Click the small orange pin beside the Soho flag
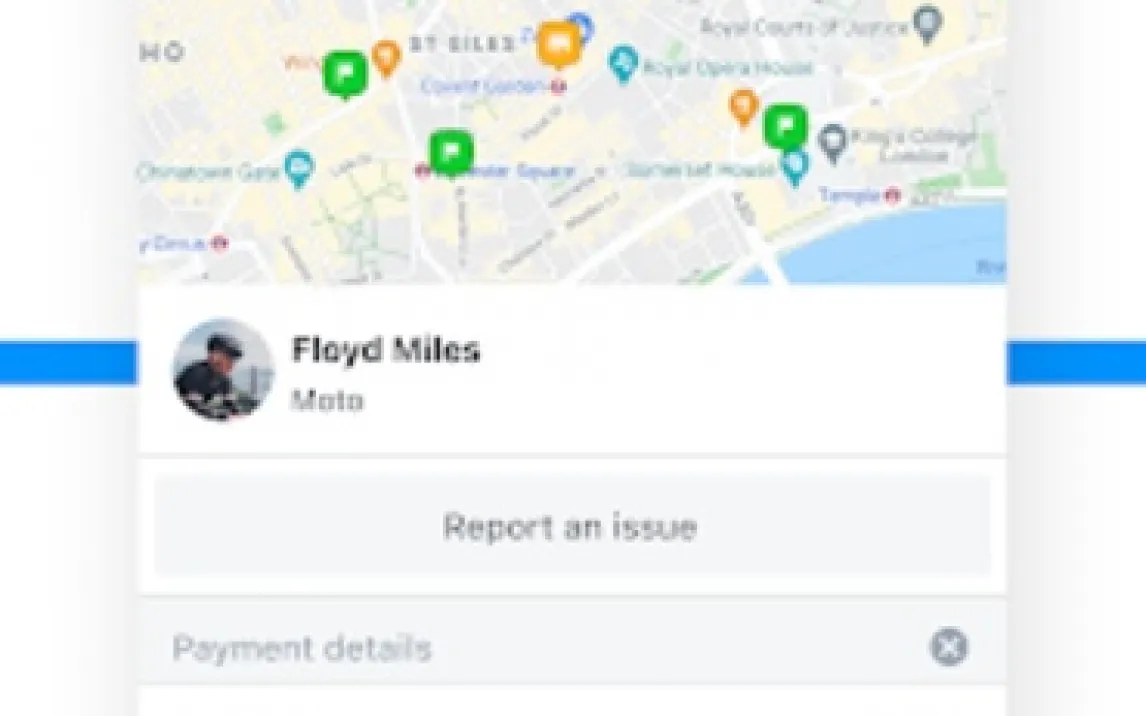Viewport: 1146px width, 716px height. coord(386,58)
